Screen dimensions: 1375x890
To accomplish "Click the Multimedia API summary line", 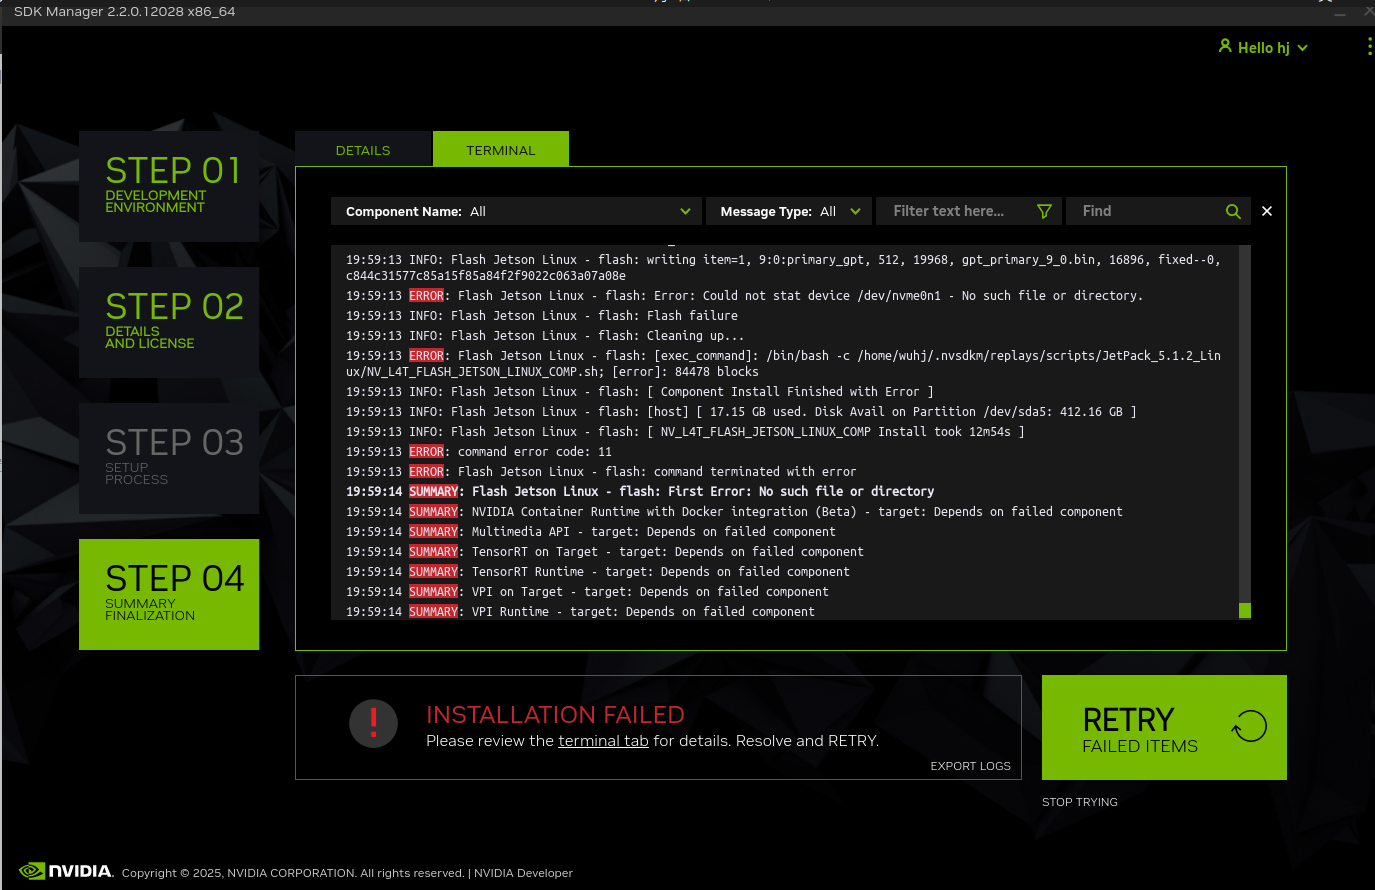I will pyautogui.click(x=591, y=532).
